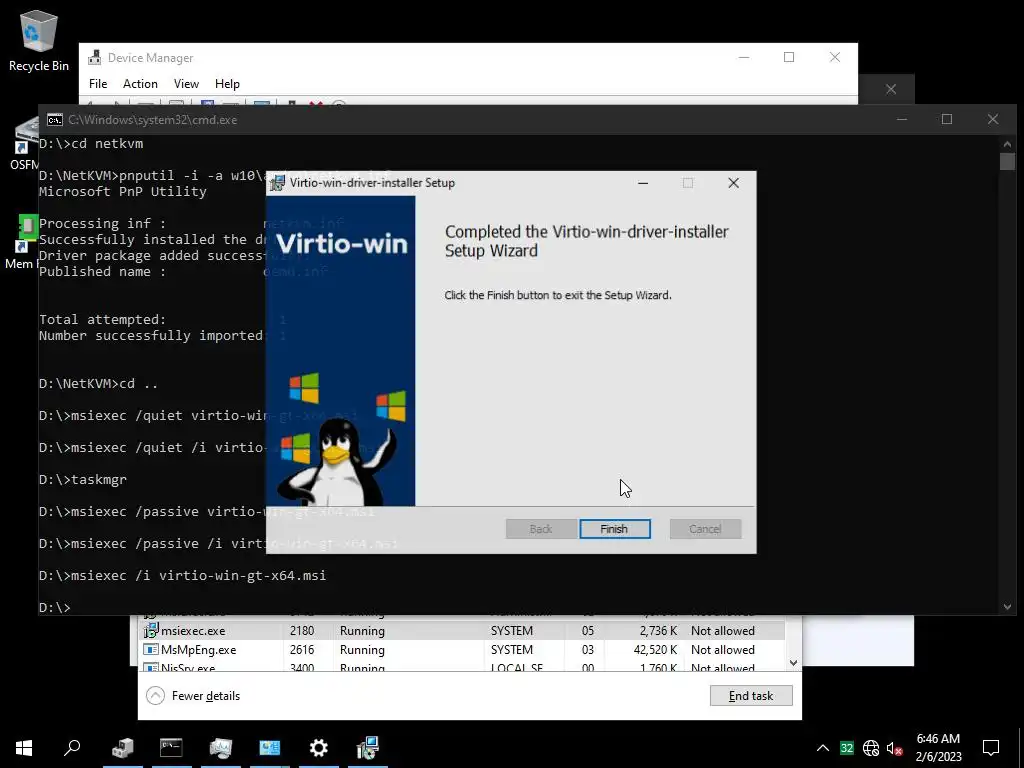Screen dimensions: 1024x768
Task: Click Virtio-win banner image with penguin
Action: point(340,351)
